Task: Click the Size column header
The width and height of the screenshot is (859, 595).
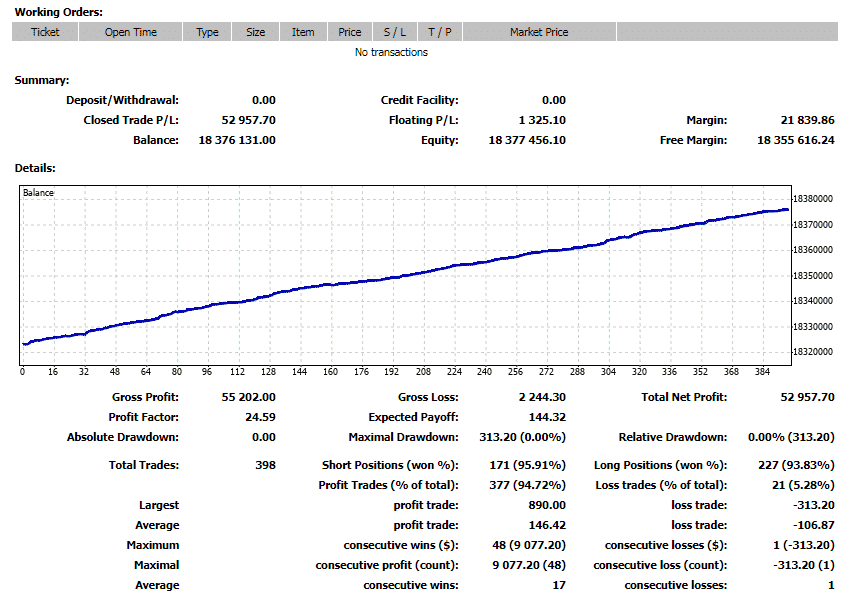Action: (x=256, y=31)
